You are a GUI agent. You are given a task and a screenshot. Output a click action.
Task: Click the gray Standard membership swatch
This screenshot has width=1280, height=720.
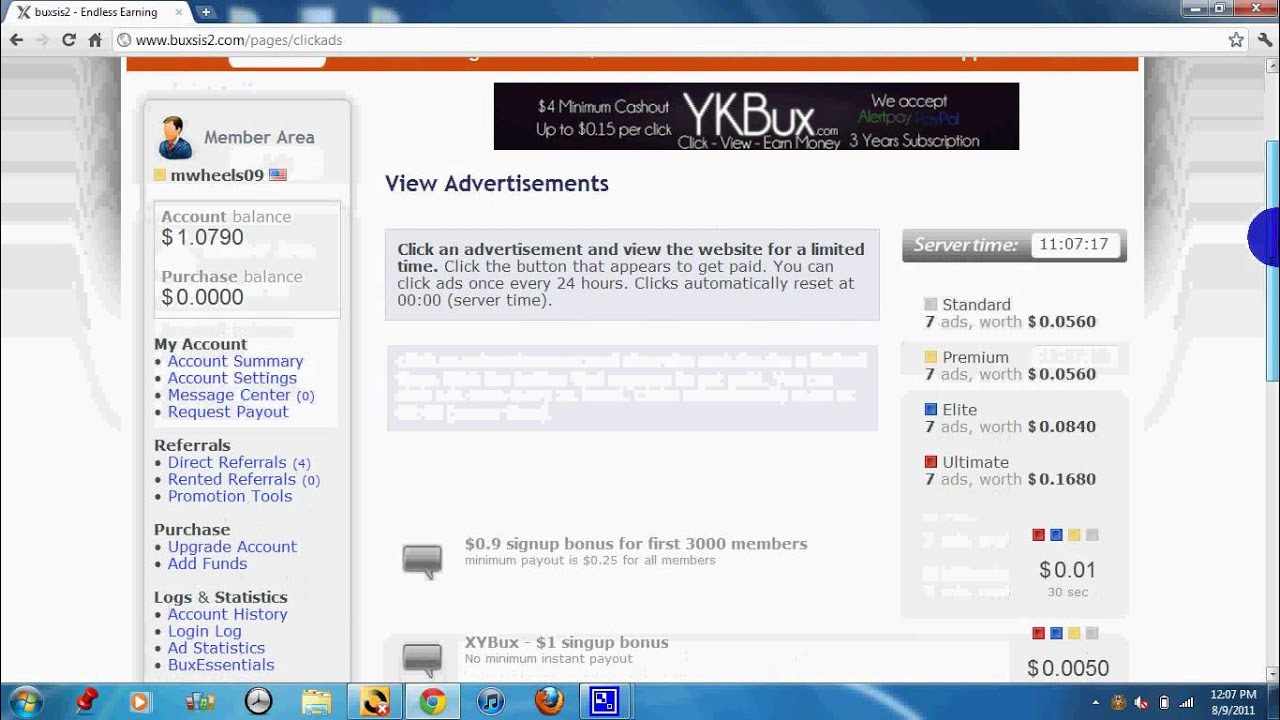pyautogui.click(x=931, y=304)
